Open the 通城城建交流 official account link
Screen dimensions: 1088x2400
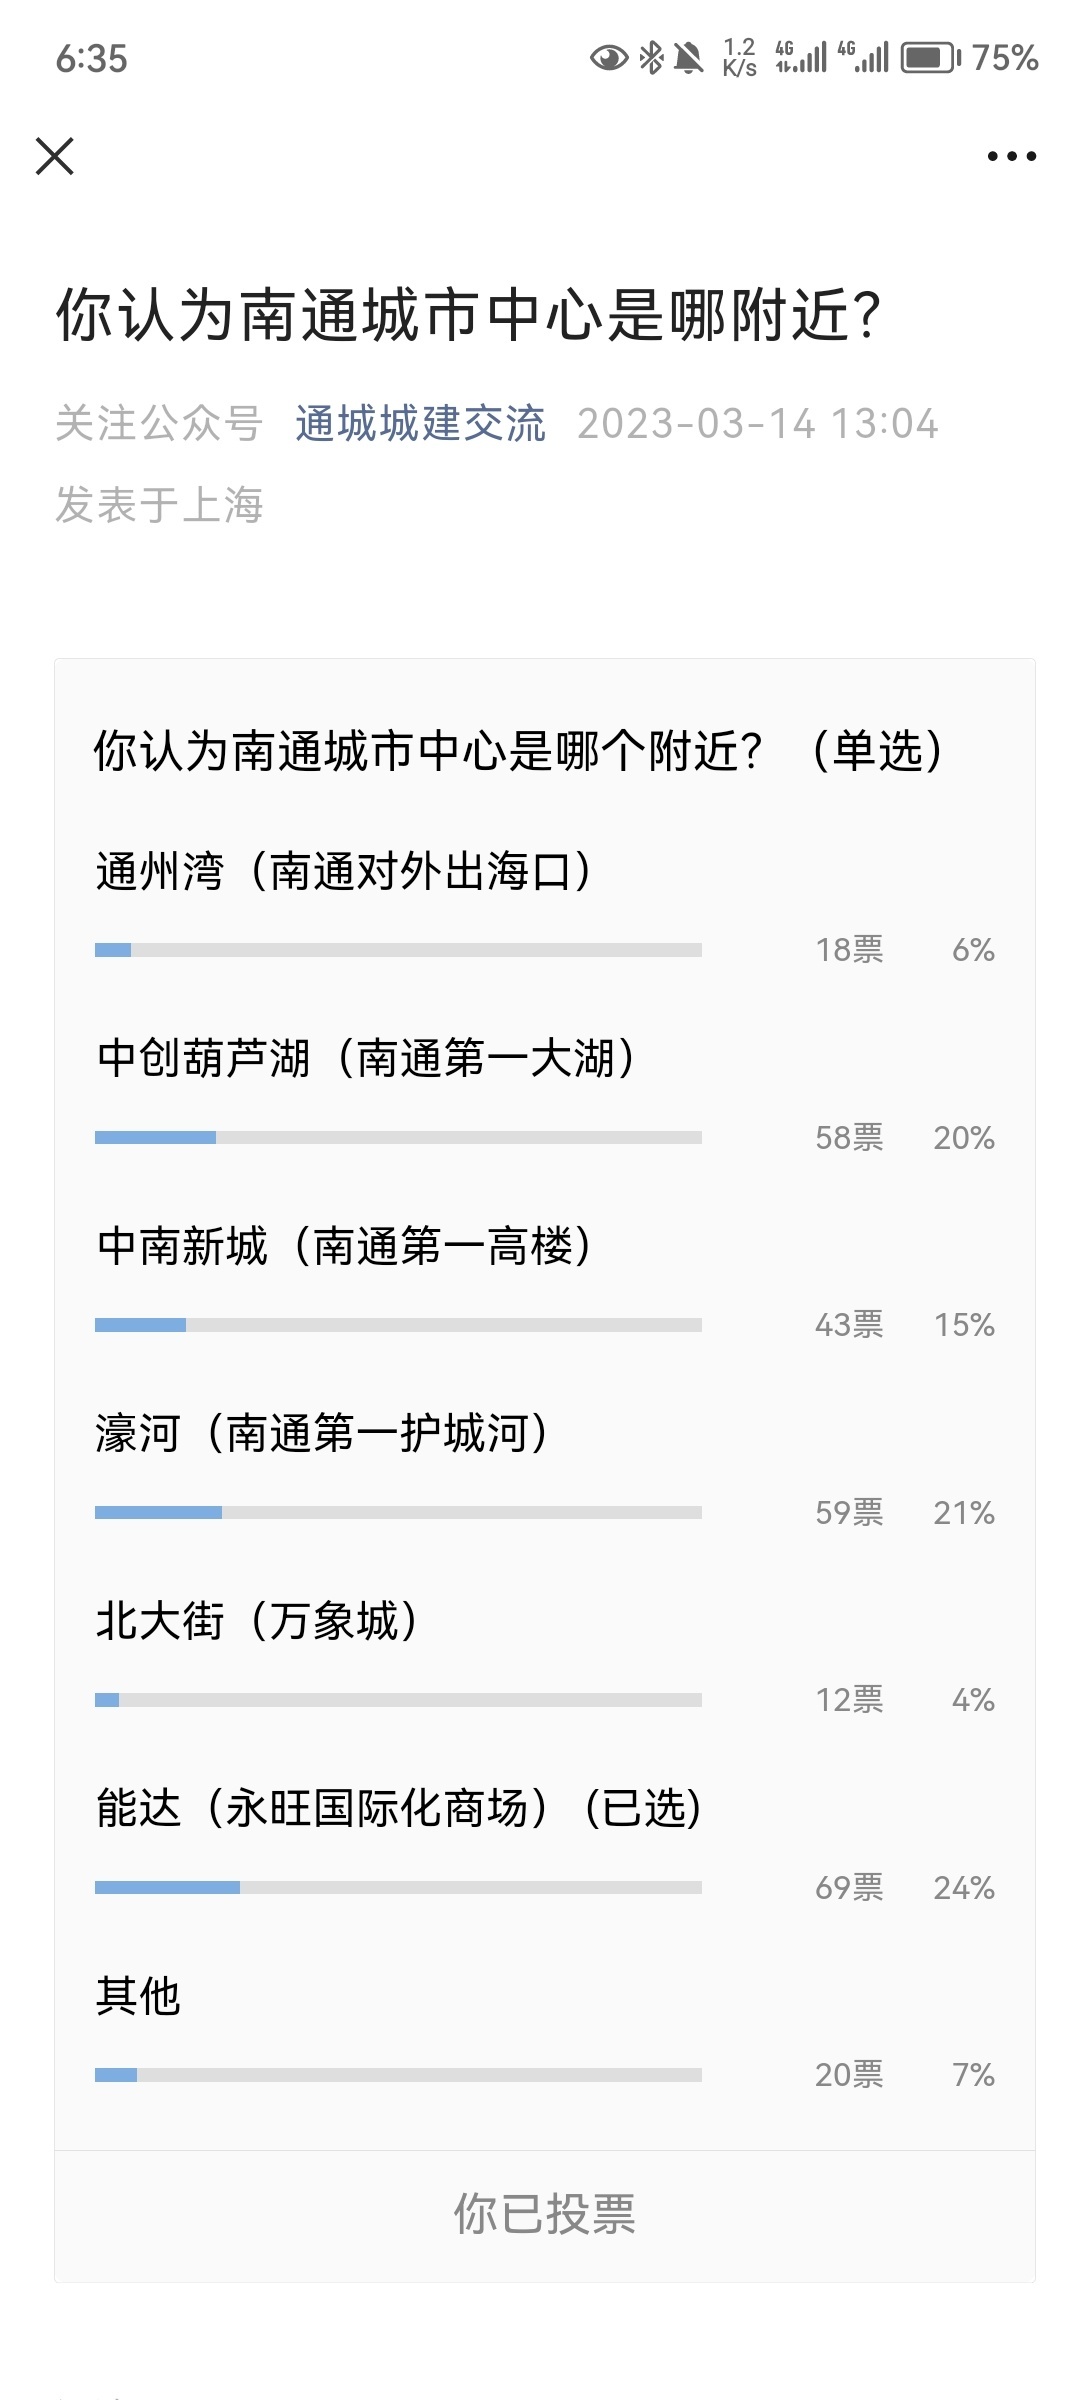(x=420, y=423)
